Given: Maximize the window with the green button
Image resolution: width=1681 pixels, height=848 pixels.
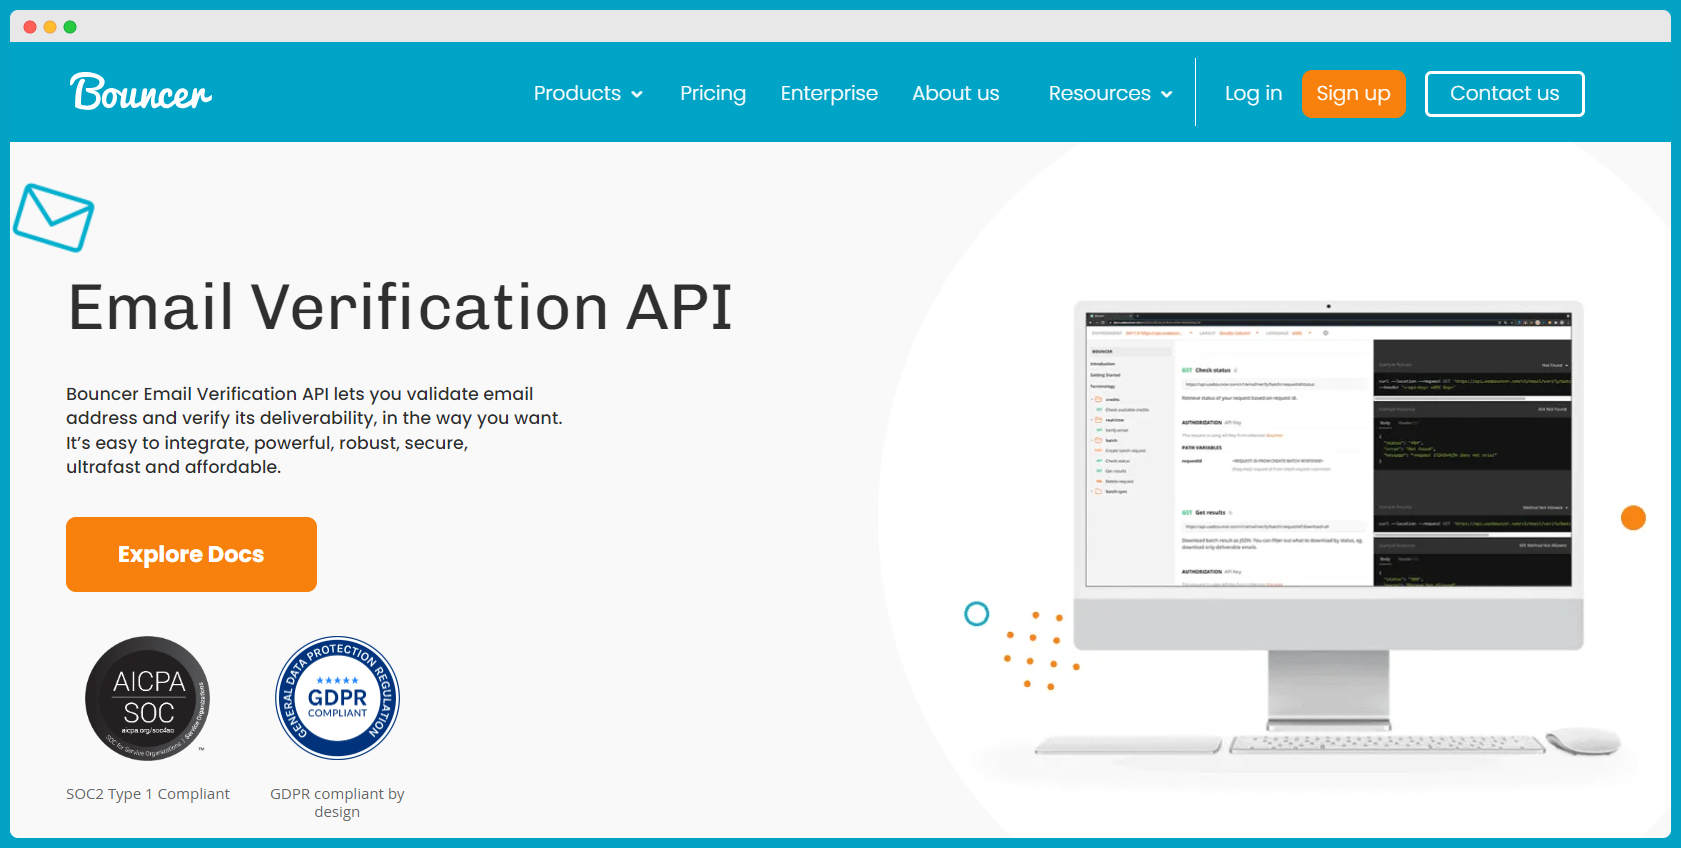Looking at the screenshot, I should tap(70, 27).
